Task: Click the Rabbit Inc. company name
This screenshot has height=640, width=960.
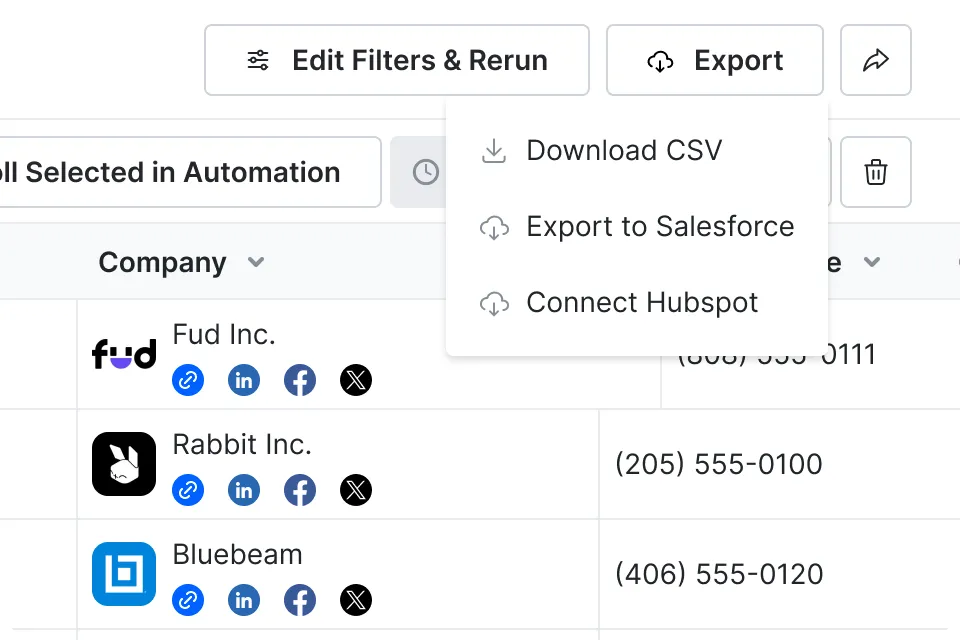Action: coord(242,445)
